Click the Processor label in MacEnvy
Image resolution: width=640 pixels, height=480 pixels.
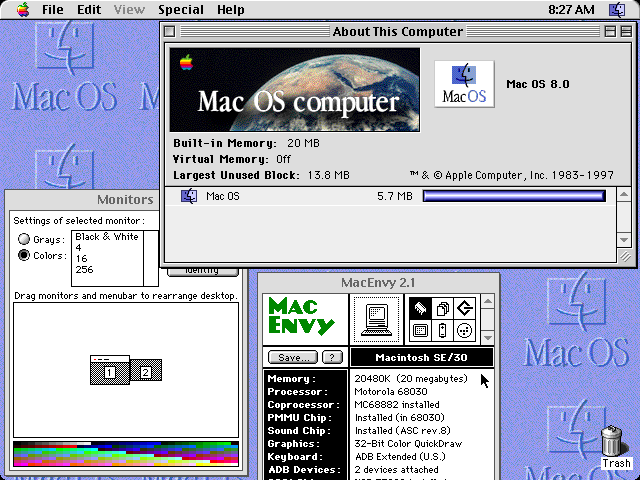click(x=298, y=392)
